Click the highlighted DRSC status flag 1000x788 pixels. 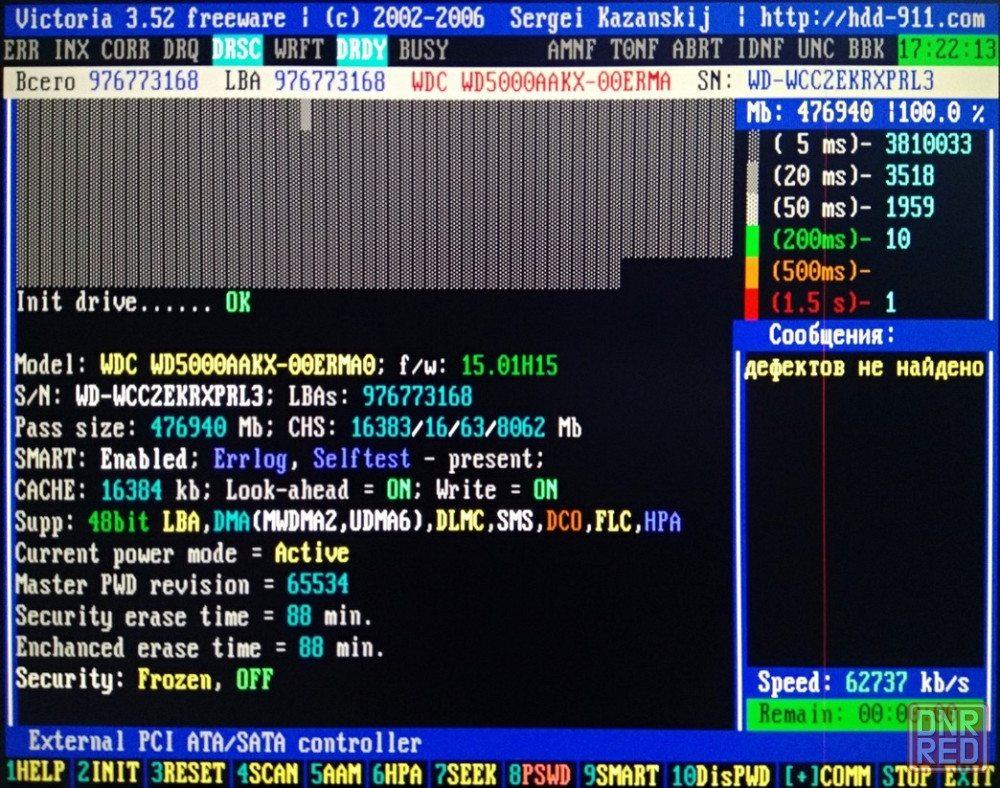pyautogui.click(x=237, y=48)
